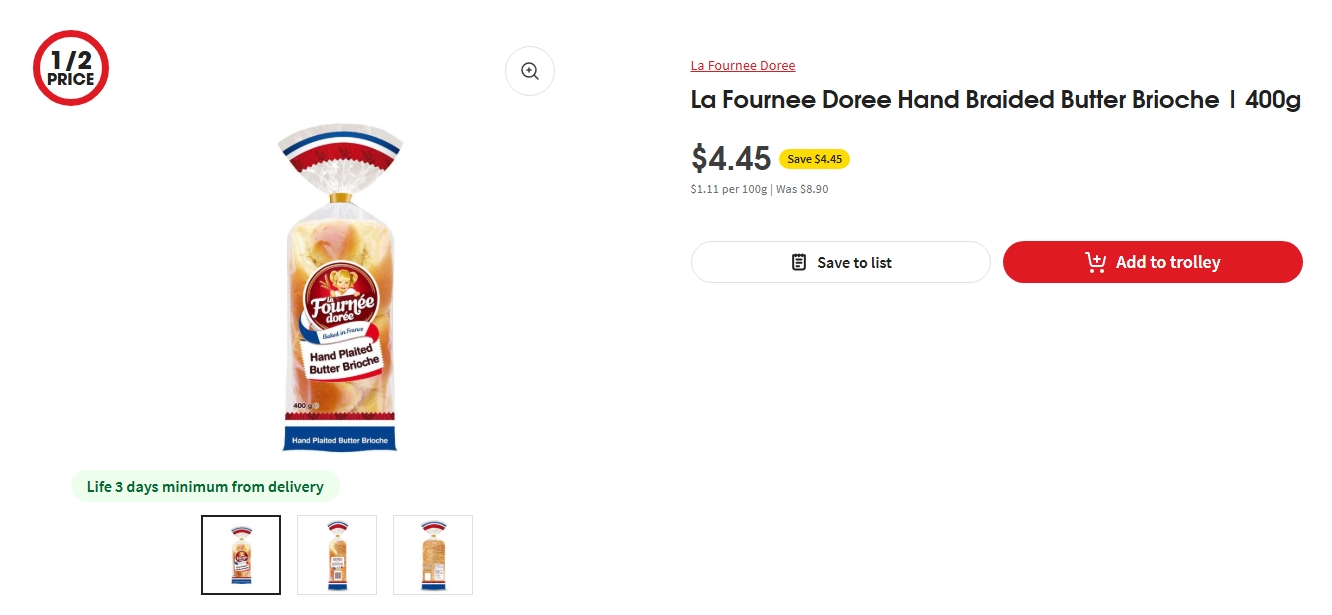Select the first product thumbnail
Screen dimensions: 1332x615
[x=241, y=555]
